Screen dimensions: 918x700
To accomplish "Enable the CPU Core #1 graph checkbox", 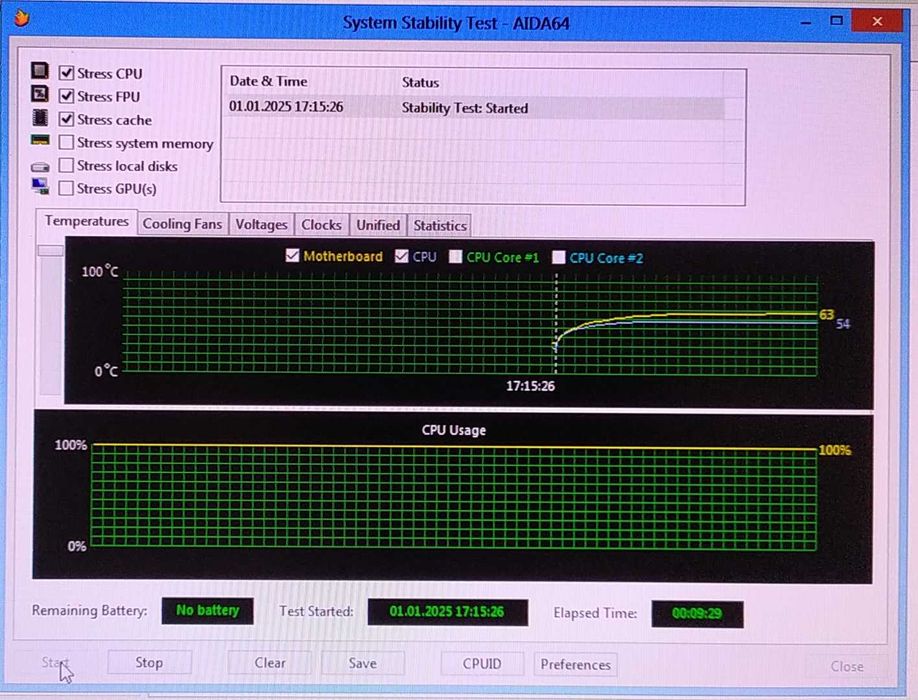I will pyautogui.click(x=455, y=257).
